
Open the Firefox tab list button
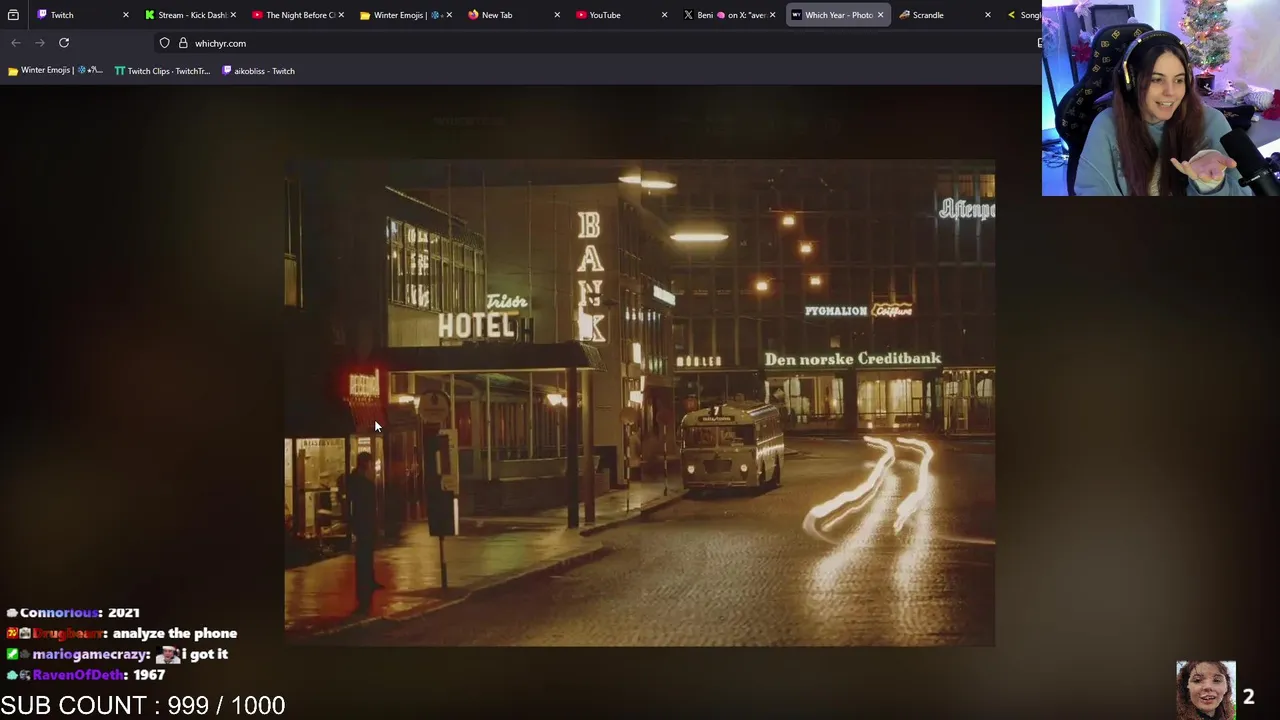pos(13,15)
